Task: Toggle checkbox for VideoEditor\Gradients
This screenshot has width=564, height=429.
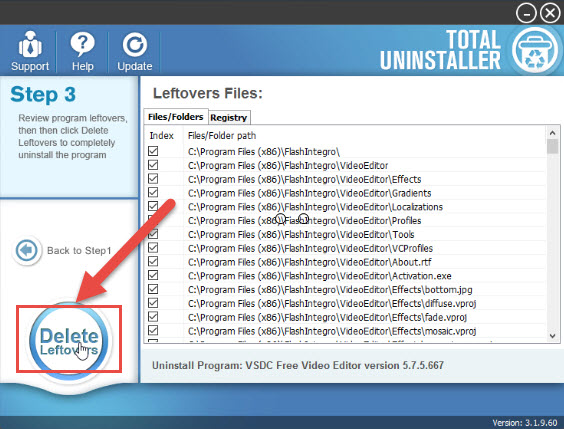Action: (153, 192)
